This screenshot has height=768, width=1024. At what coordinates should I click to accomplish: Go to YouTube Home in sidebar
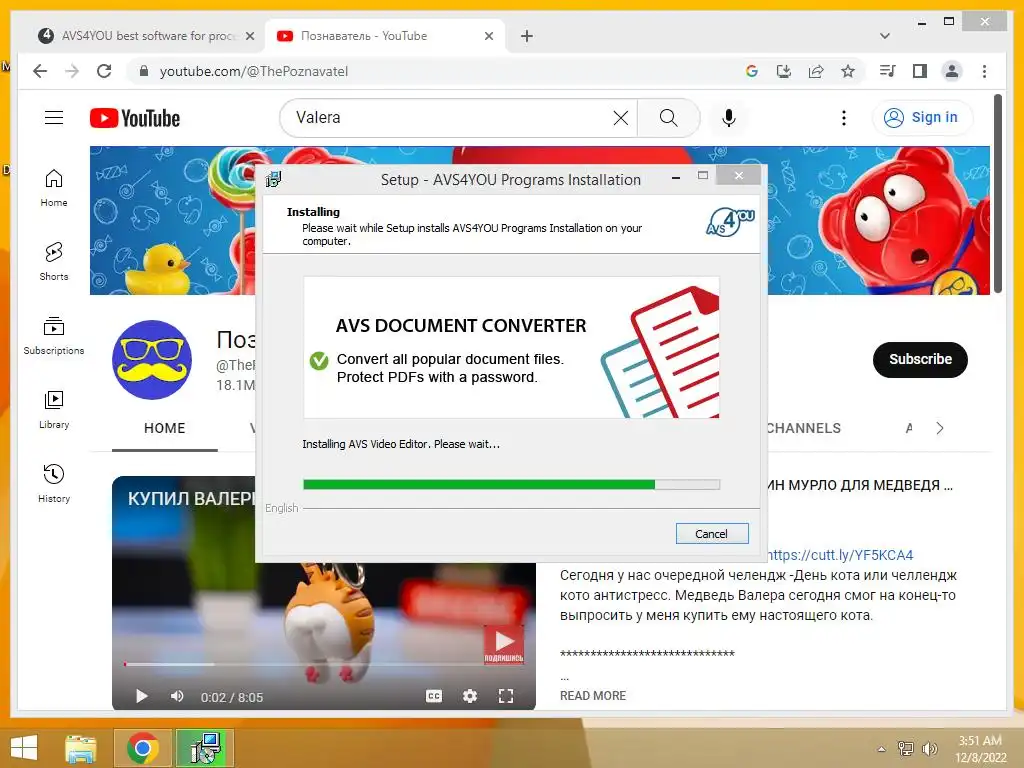pos(54,188)
